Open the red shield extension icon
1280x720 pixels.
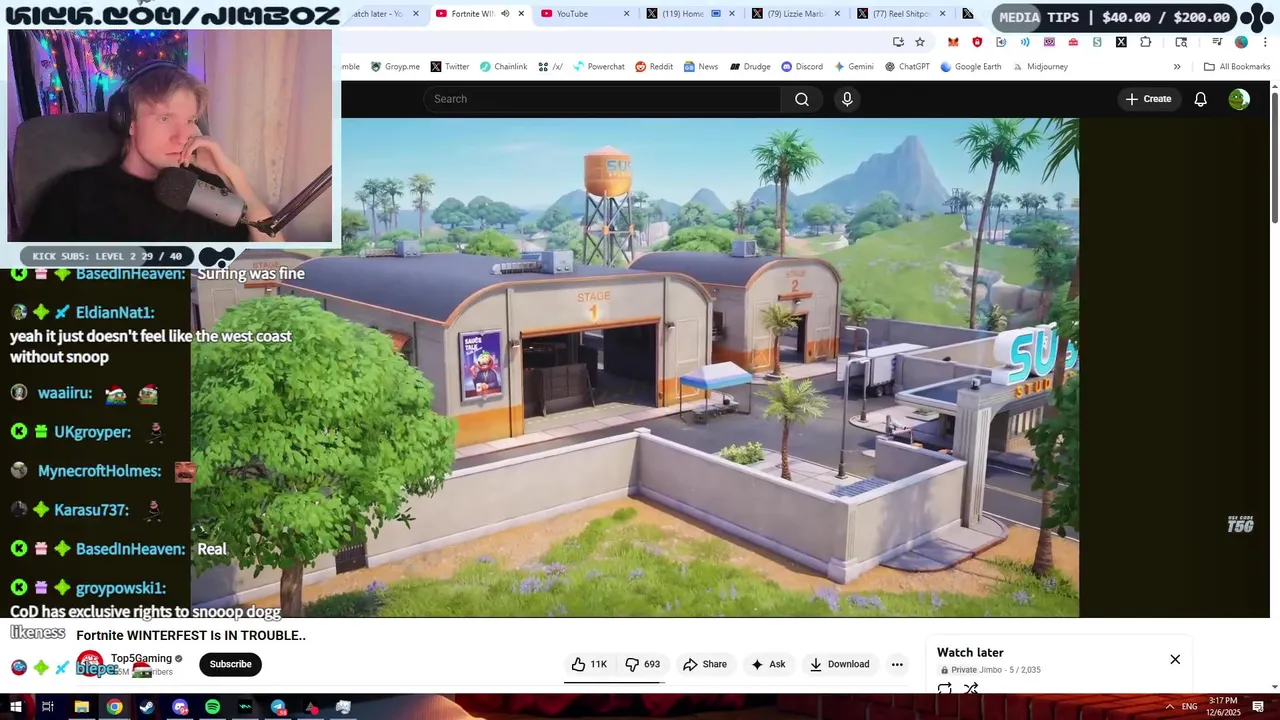[x=977, y=42]
